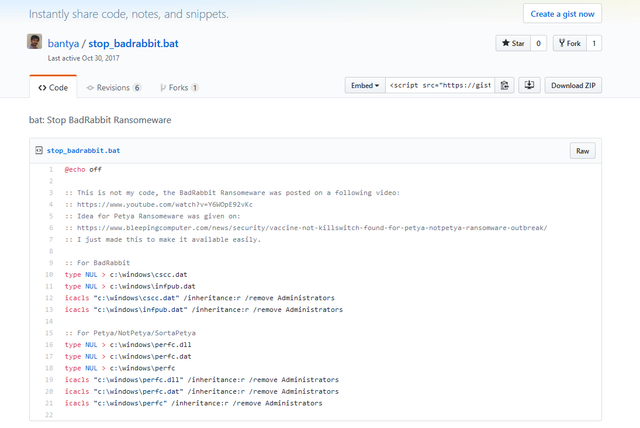The image size is (640, 428).
Task: Click the youtube.com URL comment line
Action: point(159,204)
